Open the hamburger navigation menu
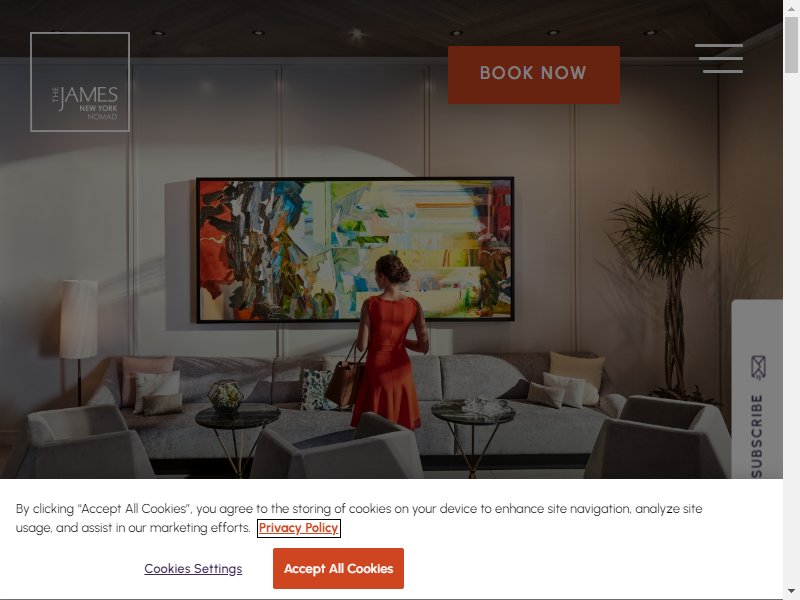 [x=718, y=58]
